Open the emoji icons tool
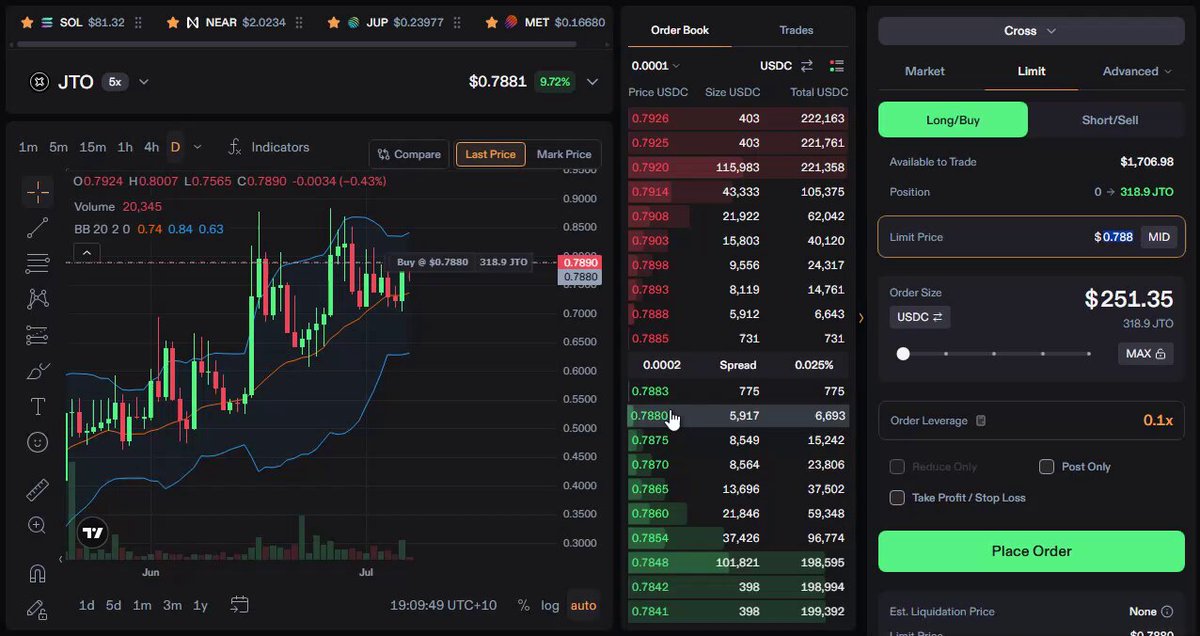Image resolution: width=1200 pixels, height=636 pixels. pos(38,441)
